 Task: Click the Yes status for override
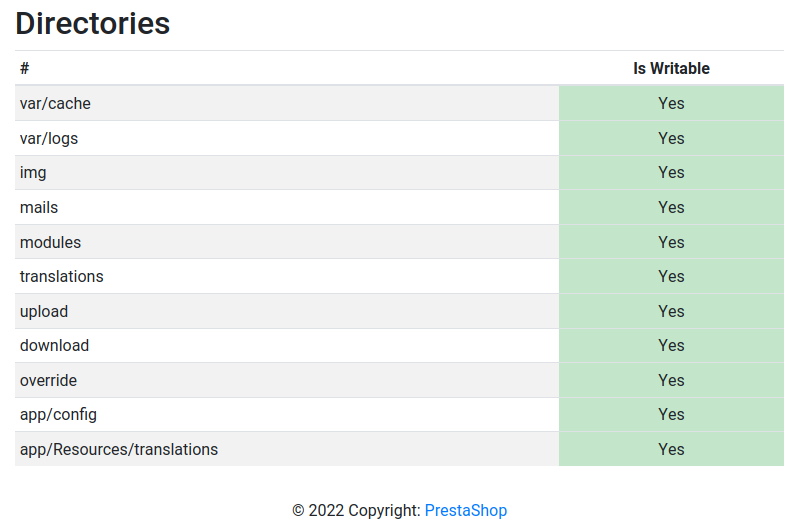tap(671, 380)
